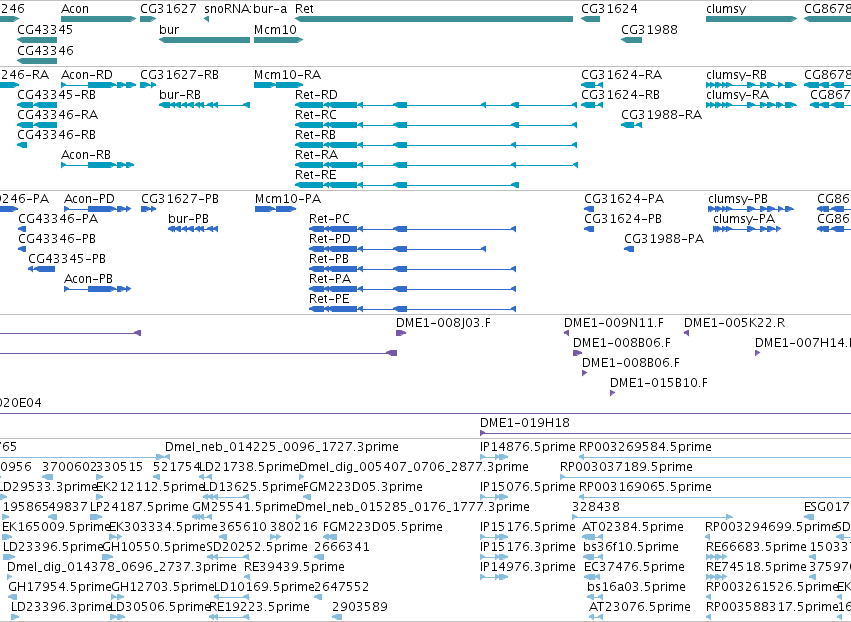Select the CG43345-RB transcript label
The width and height of the screenshot is (851, 622).
56,94
